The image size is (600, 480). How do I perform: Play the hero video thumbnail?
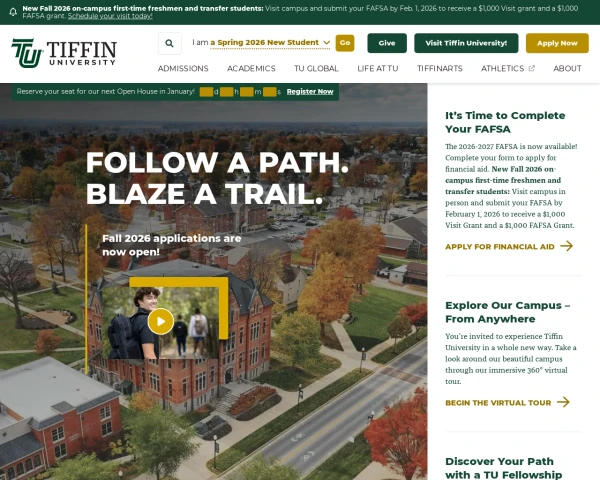(161, 322)
